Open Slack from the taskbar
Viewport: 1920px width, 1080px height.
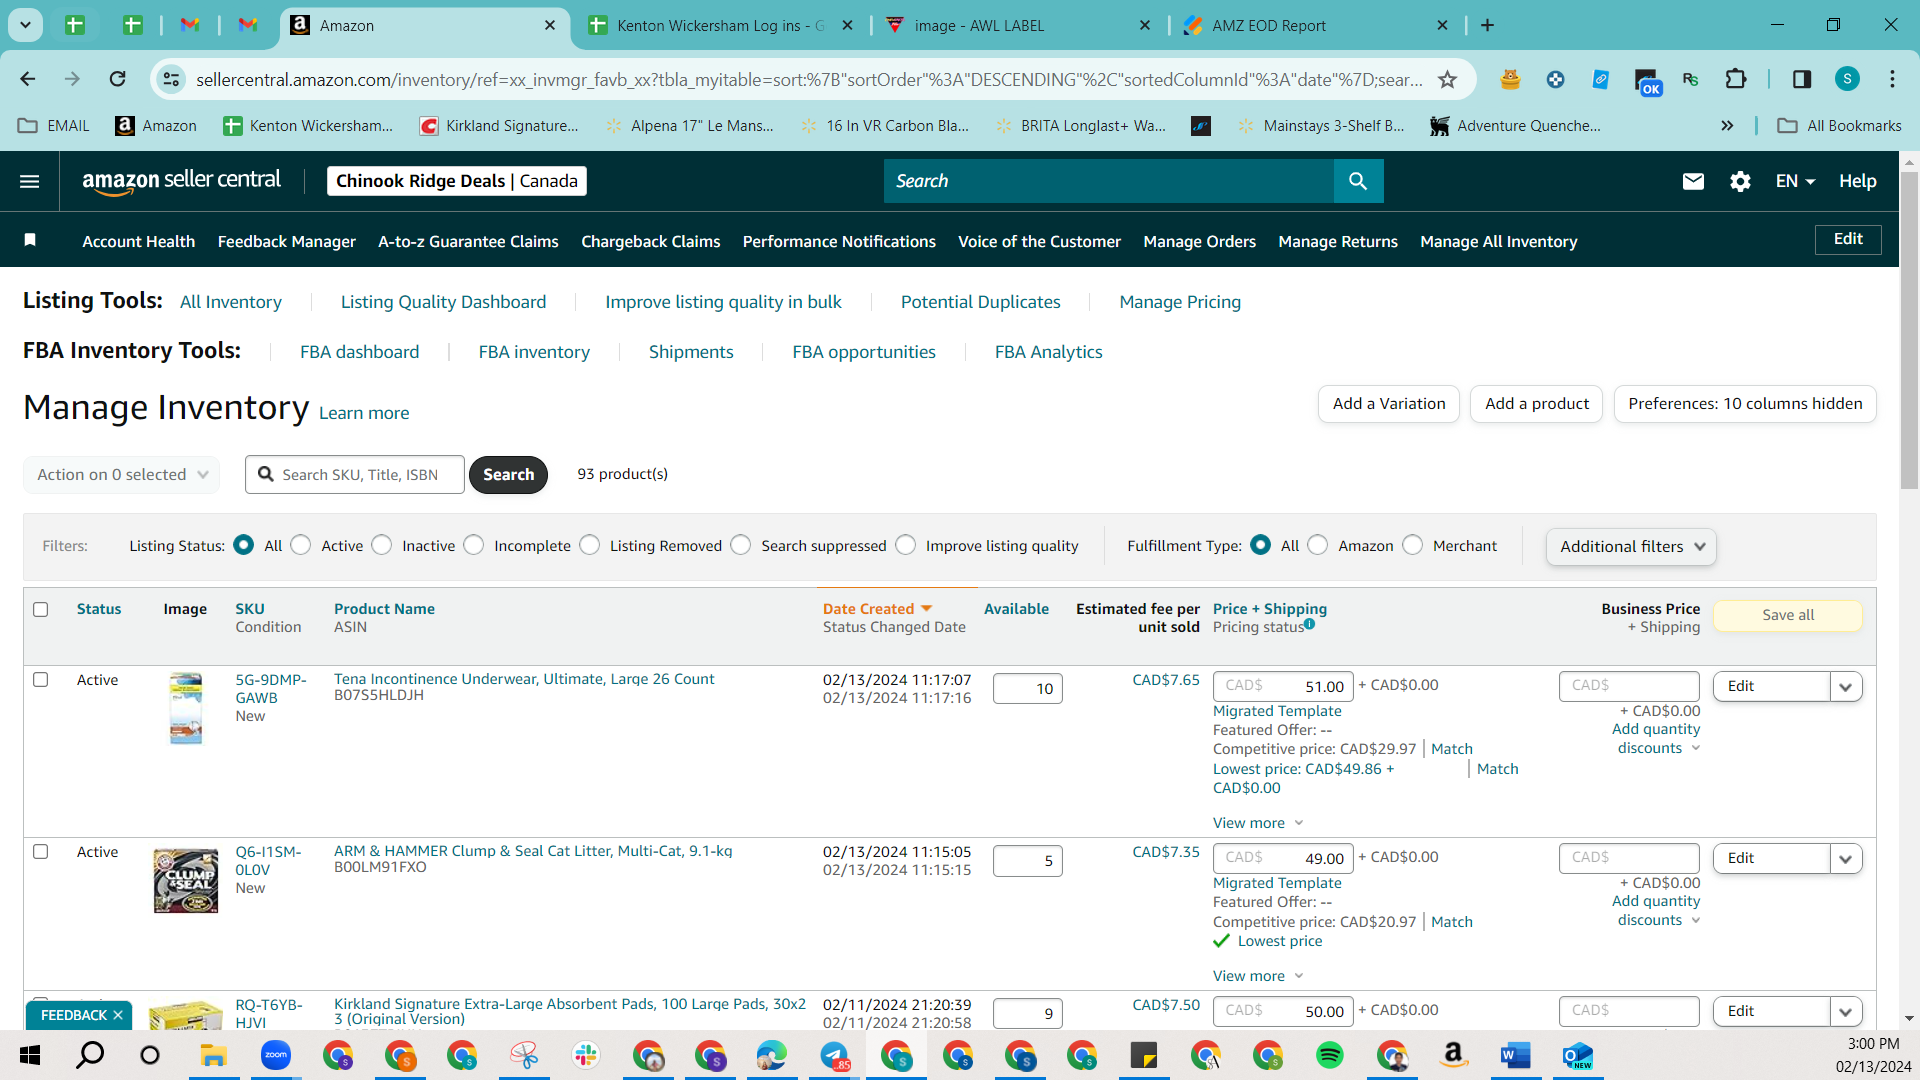point(586,1055)
